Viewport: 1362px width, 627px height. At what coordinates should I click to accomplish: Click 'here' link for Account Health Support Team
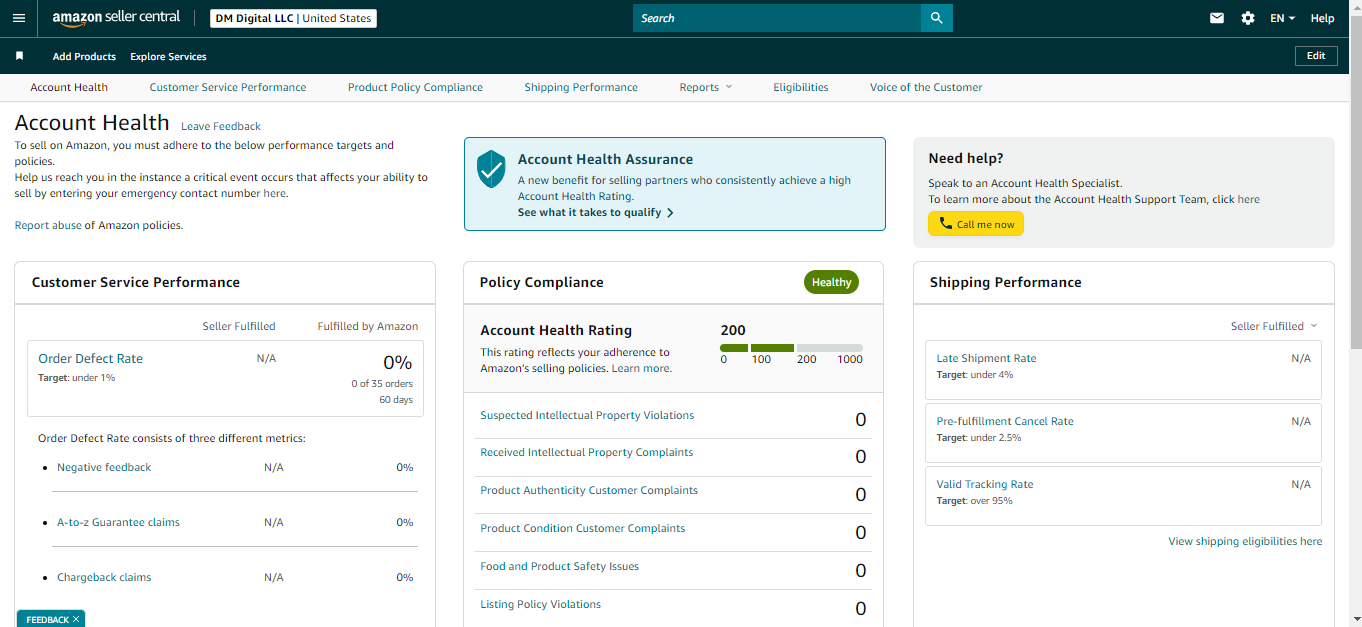coord(1248,199)
